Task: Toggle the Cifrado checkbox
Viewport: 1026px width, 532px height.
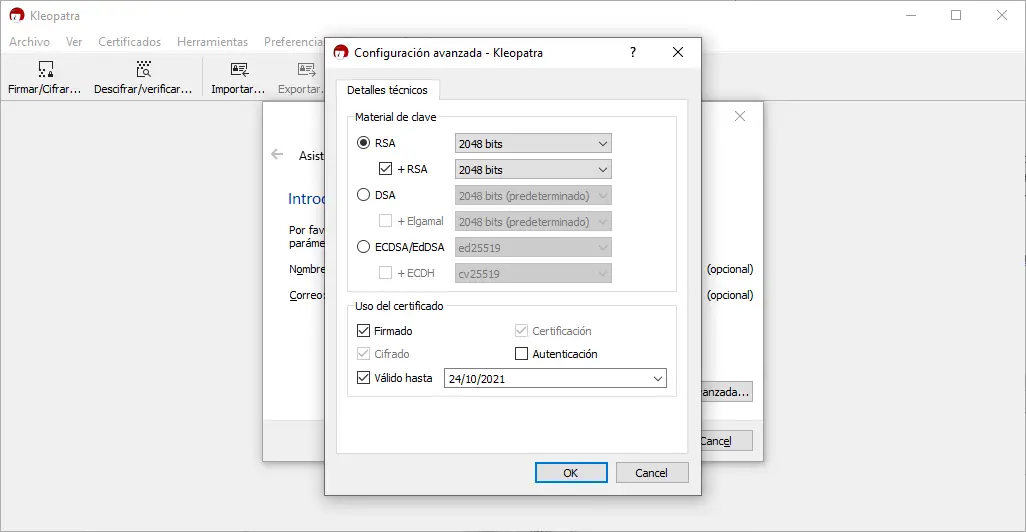Action: pos(363,353)
